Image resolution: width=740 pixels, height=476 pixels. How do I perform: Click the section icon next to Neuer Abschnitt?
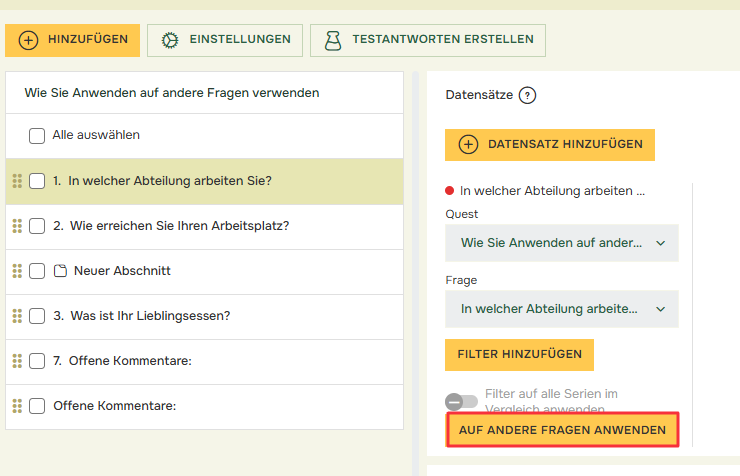(60, 271)
